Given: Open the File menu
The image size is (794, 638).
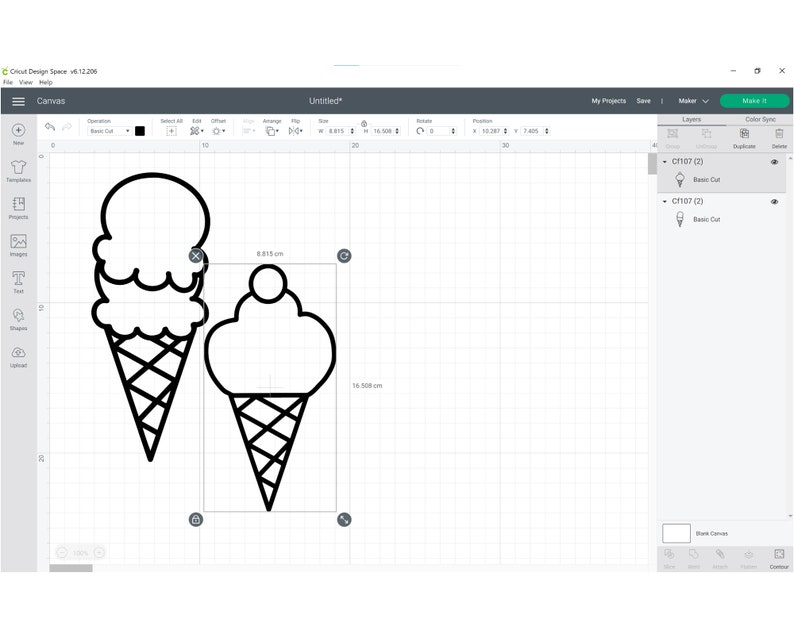Looking at the screenshot, I should click(8, 83).
